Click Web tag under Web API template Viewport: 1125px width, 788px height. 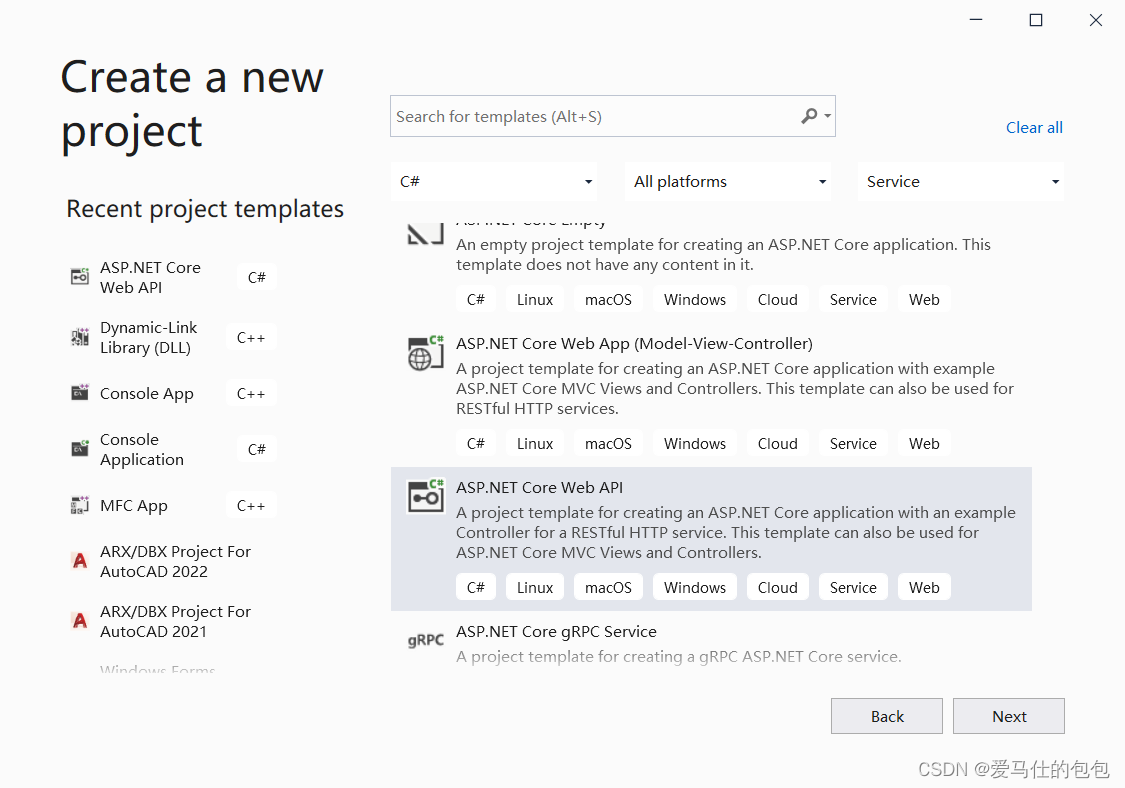coord(924,587)
